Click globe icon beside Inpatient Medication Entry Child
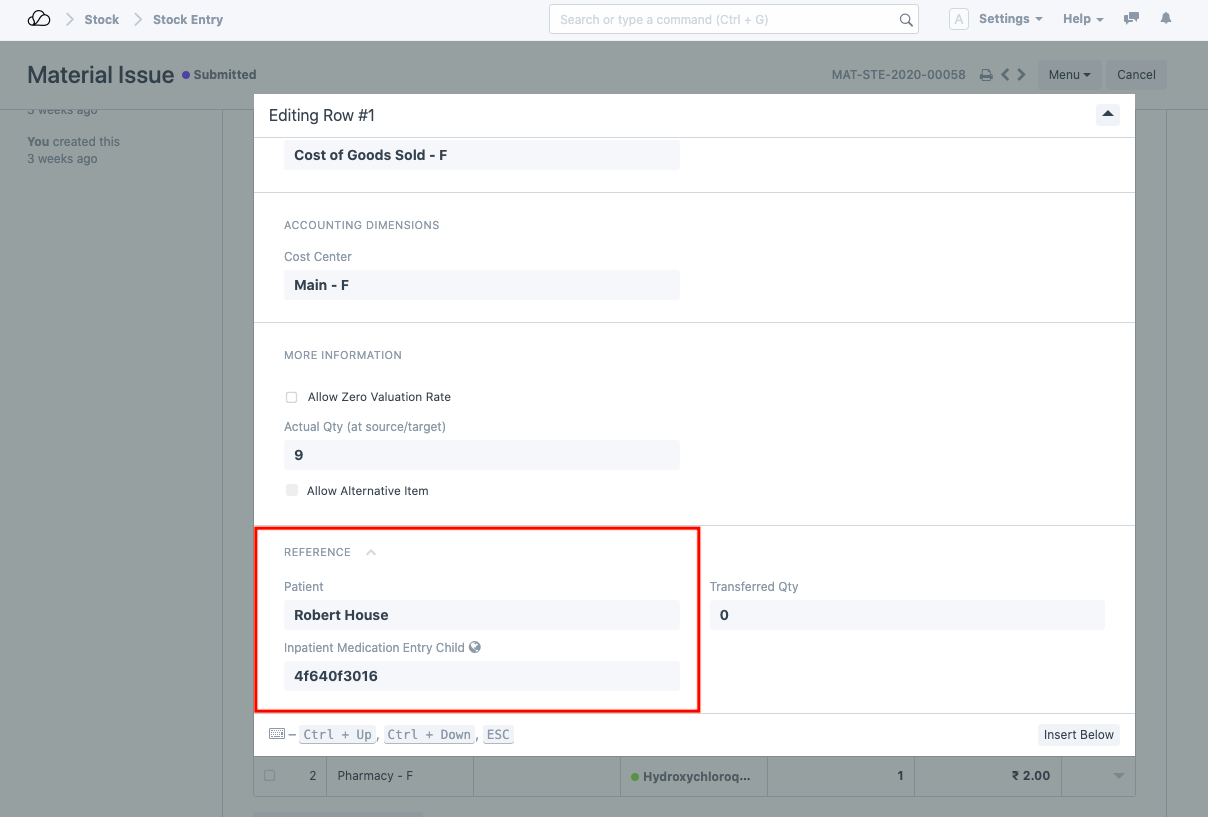Viewport: 1208px width, 817px height. (475, 647)
